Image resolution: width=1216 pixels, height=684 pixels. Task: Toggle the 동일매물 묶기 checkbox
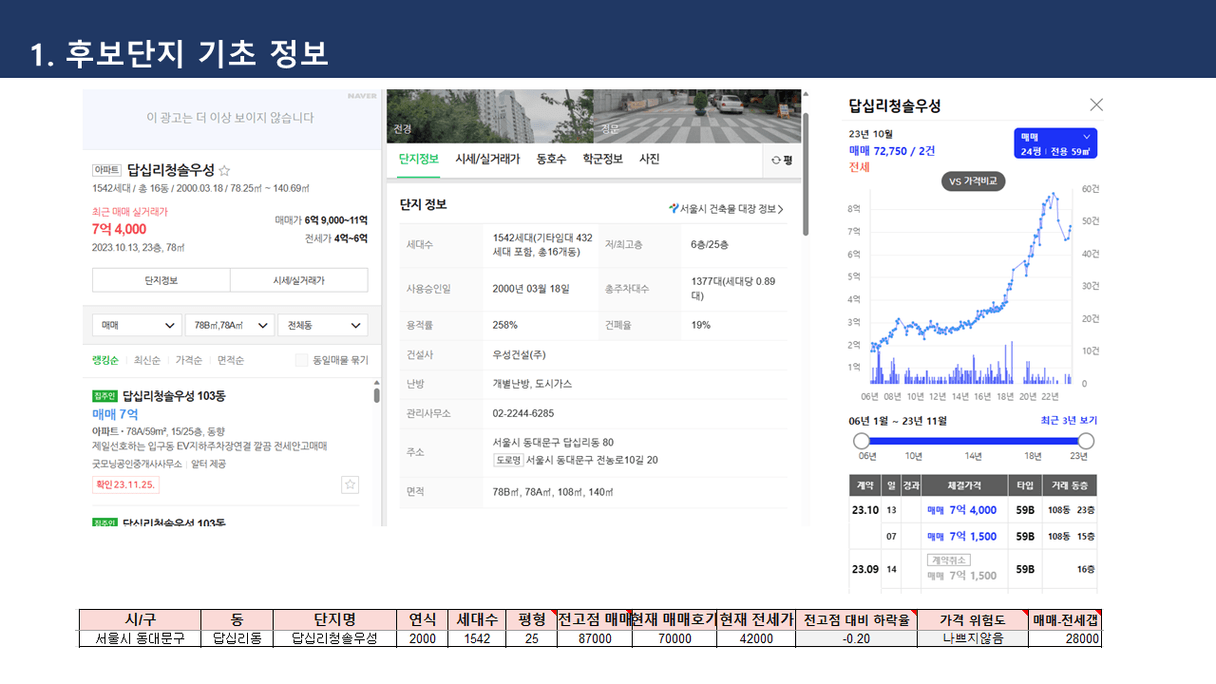[301, 360]
